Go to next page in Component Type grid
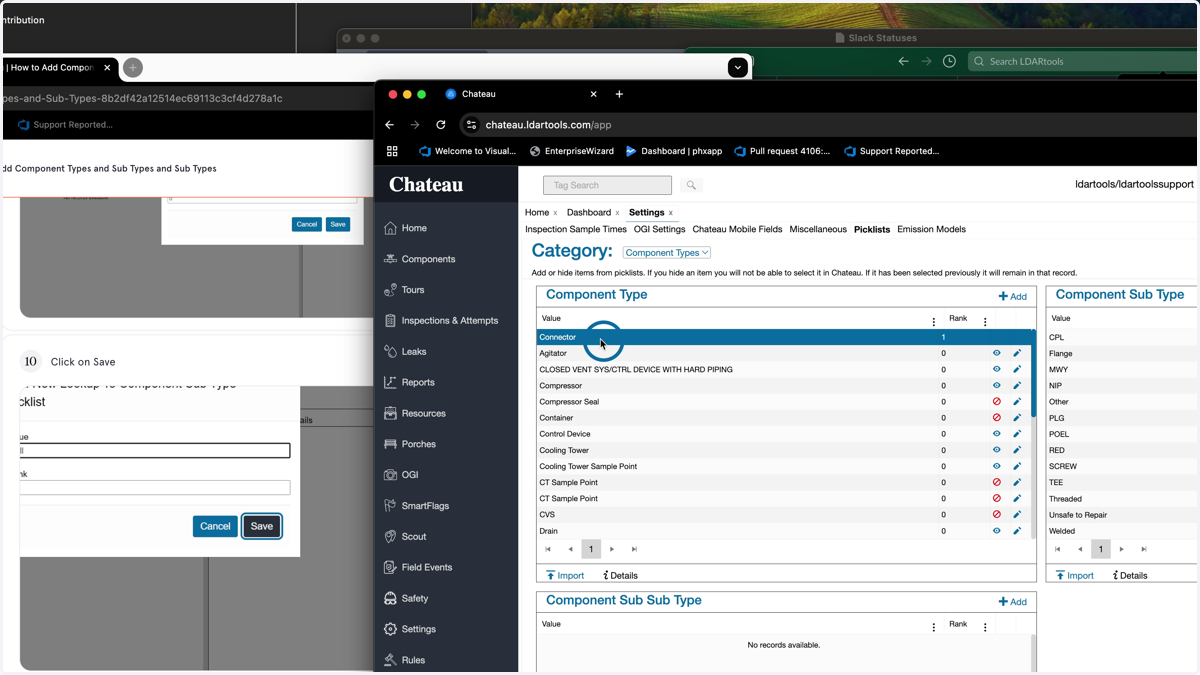 coord(612,549)
